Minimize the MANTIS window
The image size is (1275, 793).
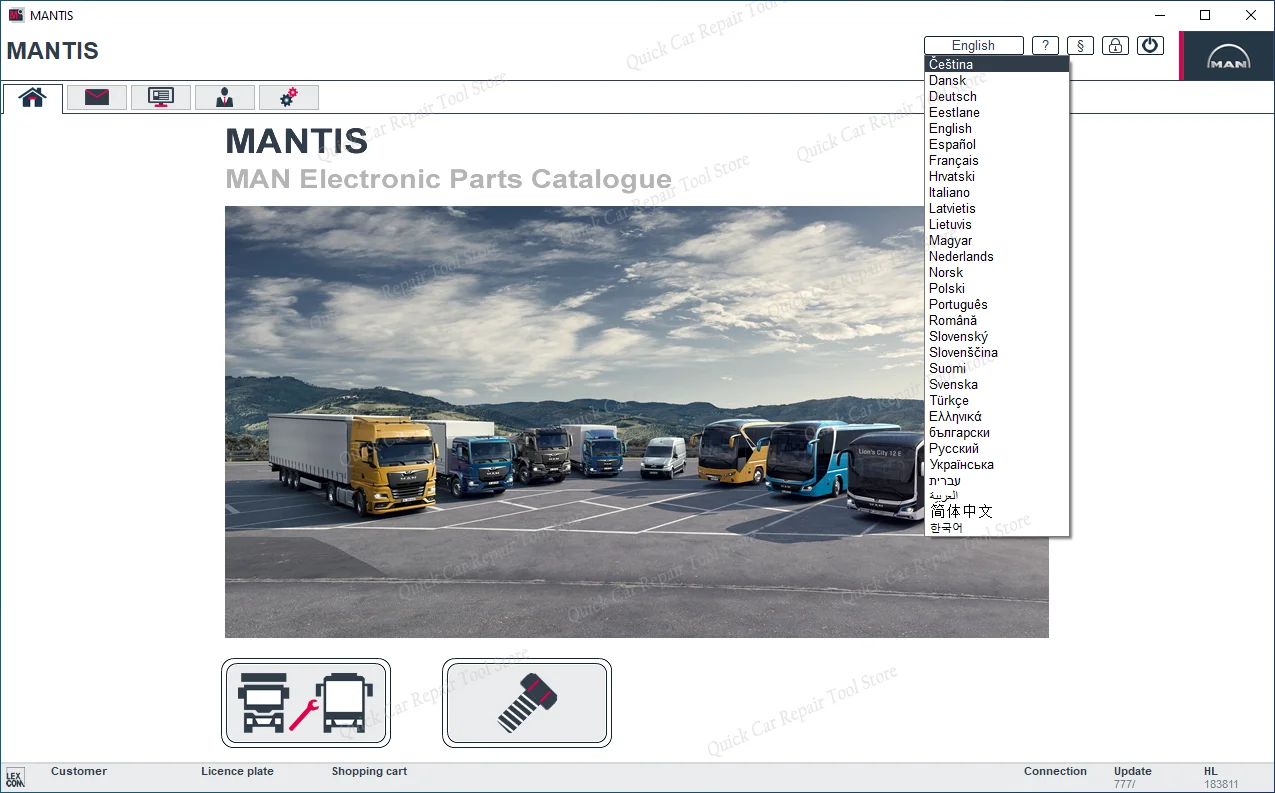[1160, 15]
